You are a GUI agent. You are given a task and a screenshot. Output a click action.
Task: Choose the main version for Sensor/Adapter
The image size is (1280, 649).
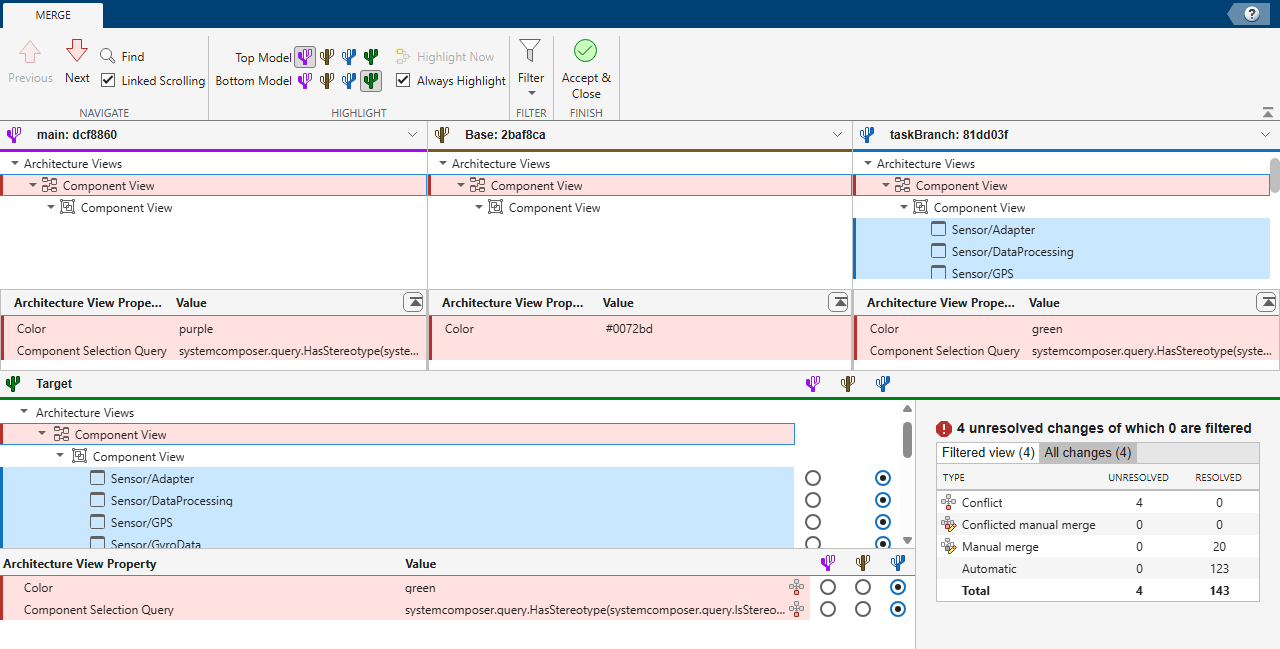[x=813, y=478]
